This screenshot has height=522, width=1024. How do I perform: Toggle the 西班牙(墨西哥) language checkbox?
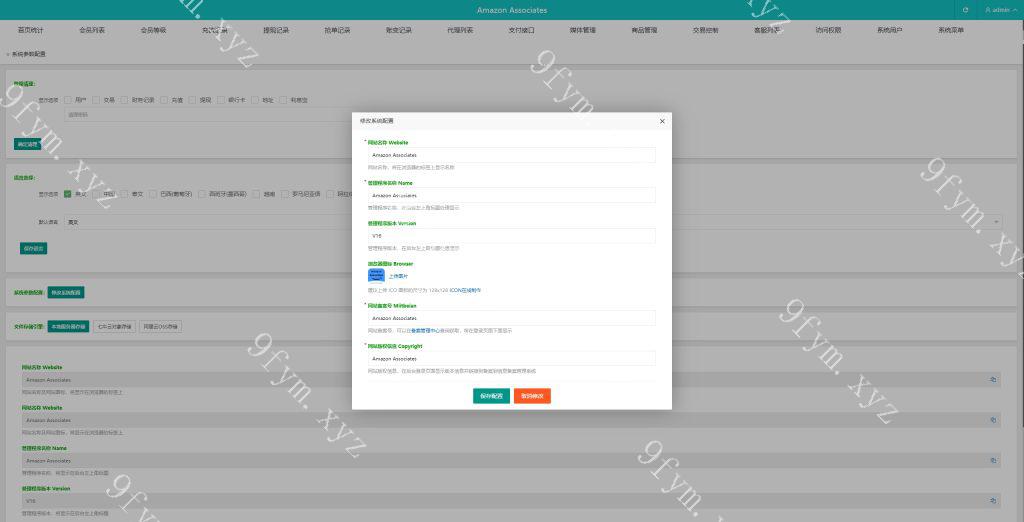[202, 194]
